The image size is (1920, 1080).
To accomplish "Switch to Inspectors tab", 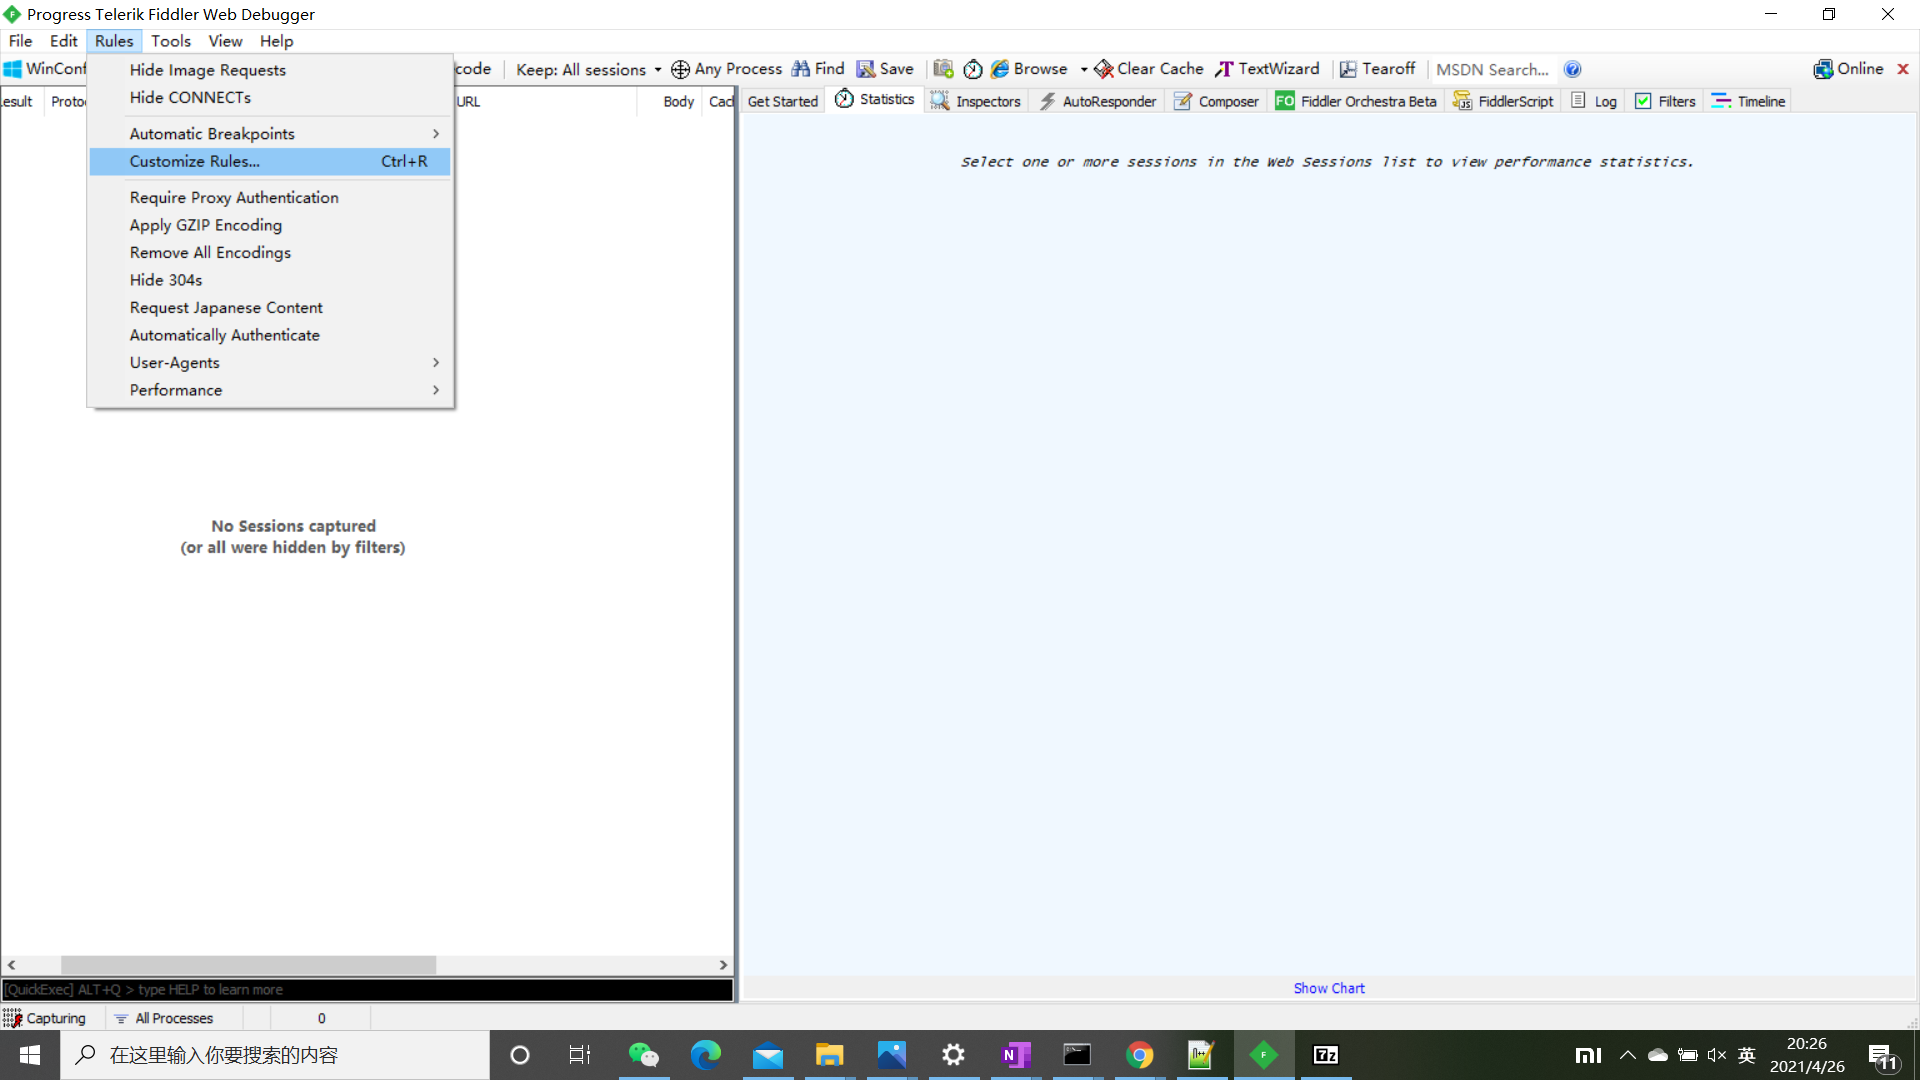I will tap(976, 101).
